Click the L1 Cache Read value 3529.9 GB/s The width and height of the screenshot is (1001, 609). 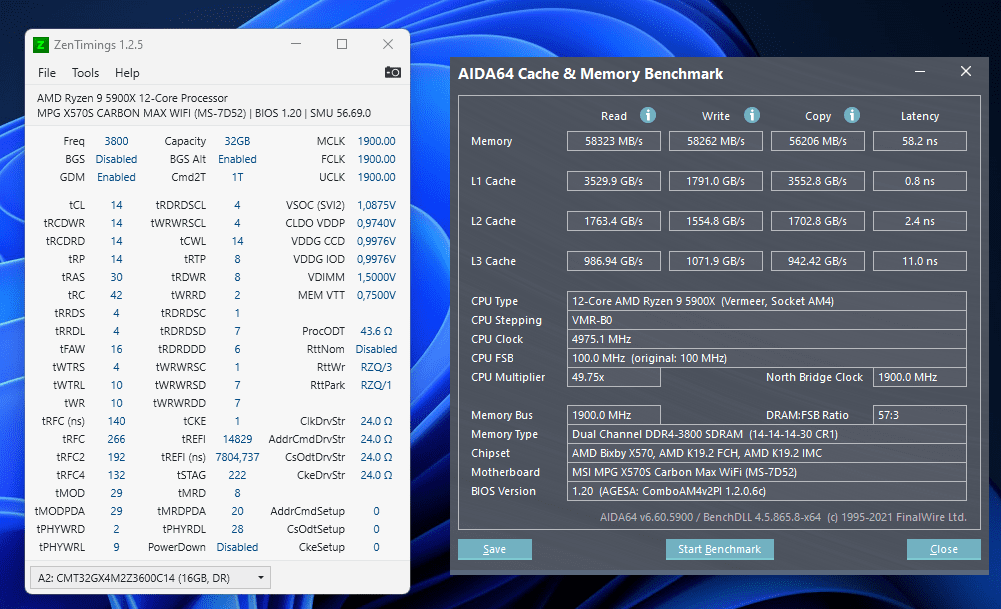click(613, 181)
